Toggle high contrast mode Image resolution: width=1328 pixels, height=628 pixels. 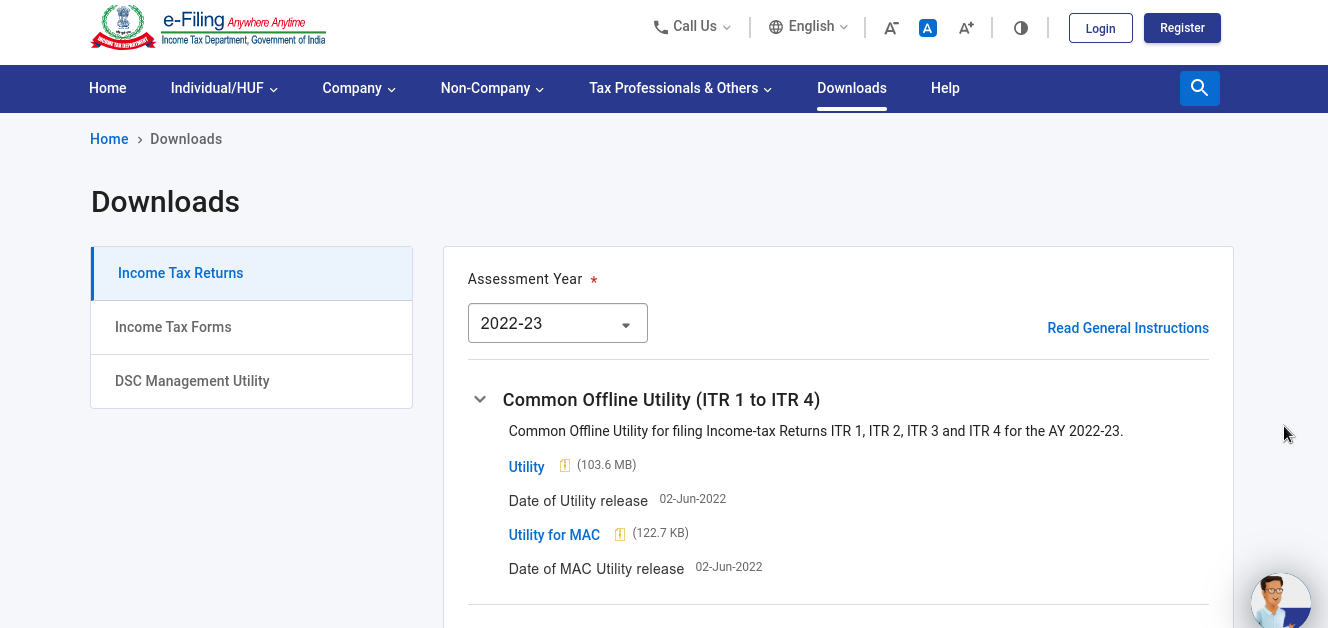pos(1021,28)
